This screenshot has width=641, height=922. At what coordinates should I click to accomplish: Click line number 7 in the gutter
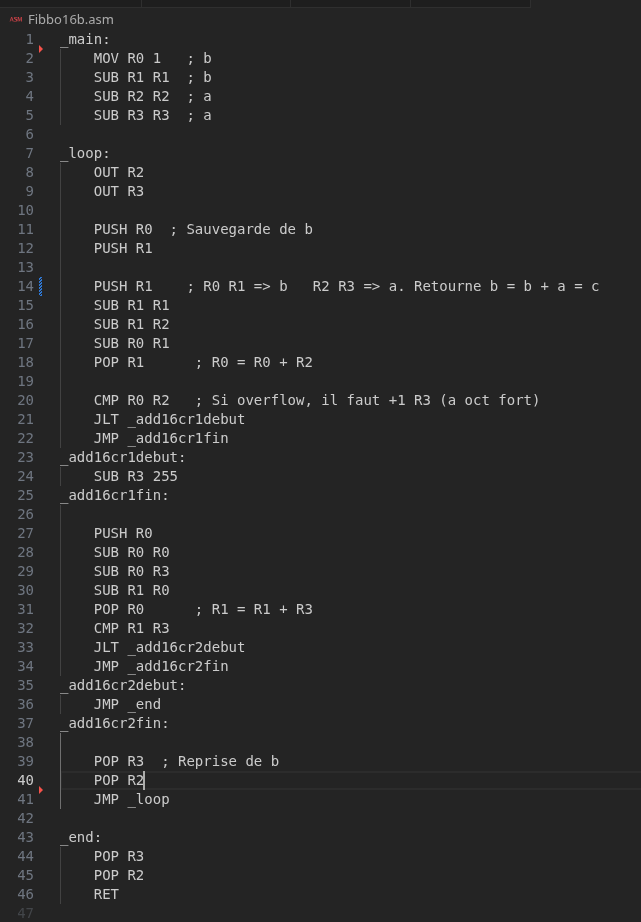[x=29, y=153]
